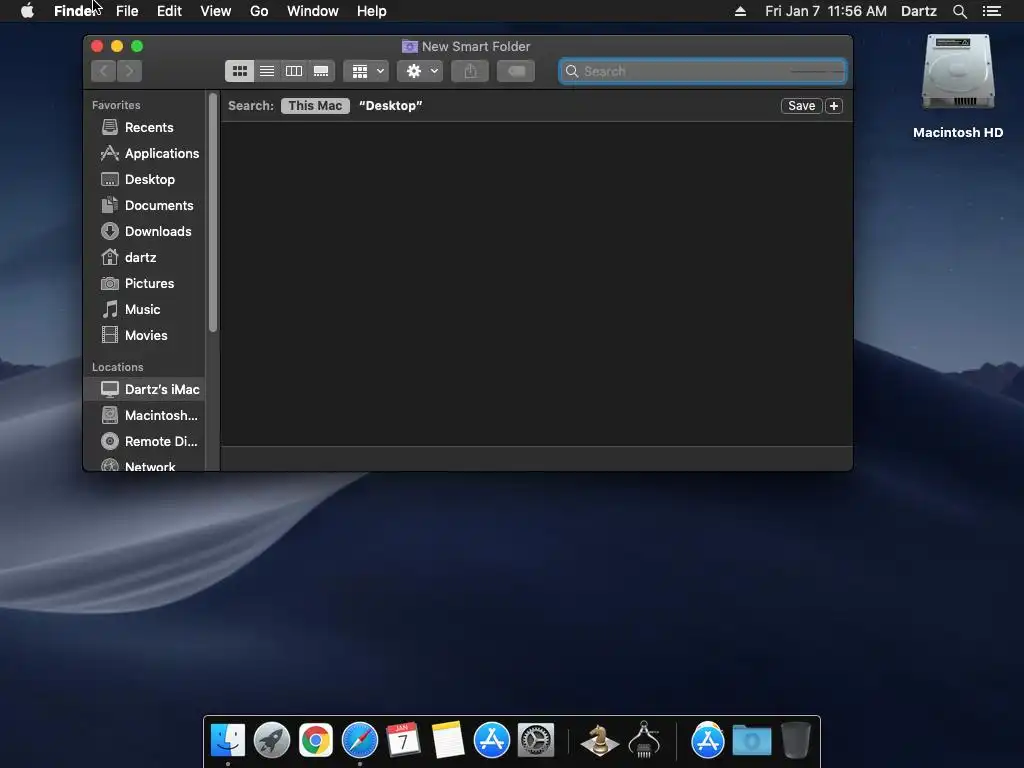1024x768 pixels.
Task: Click the sidebar vertical scrollbar
Action: [213, 212]
